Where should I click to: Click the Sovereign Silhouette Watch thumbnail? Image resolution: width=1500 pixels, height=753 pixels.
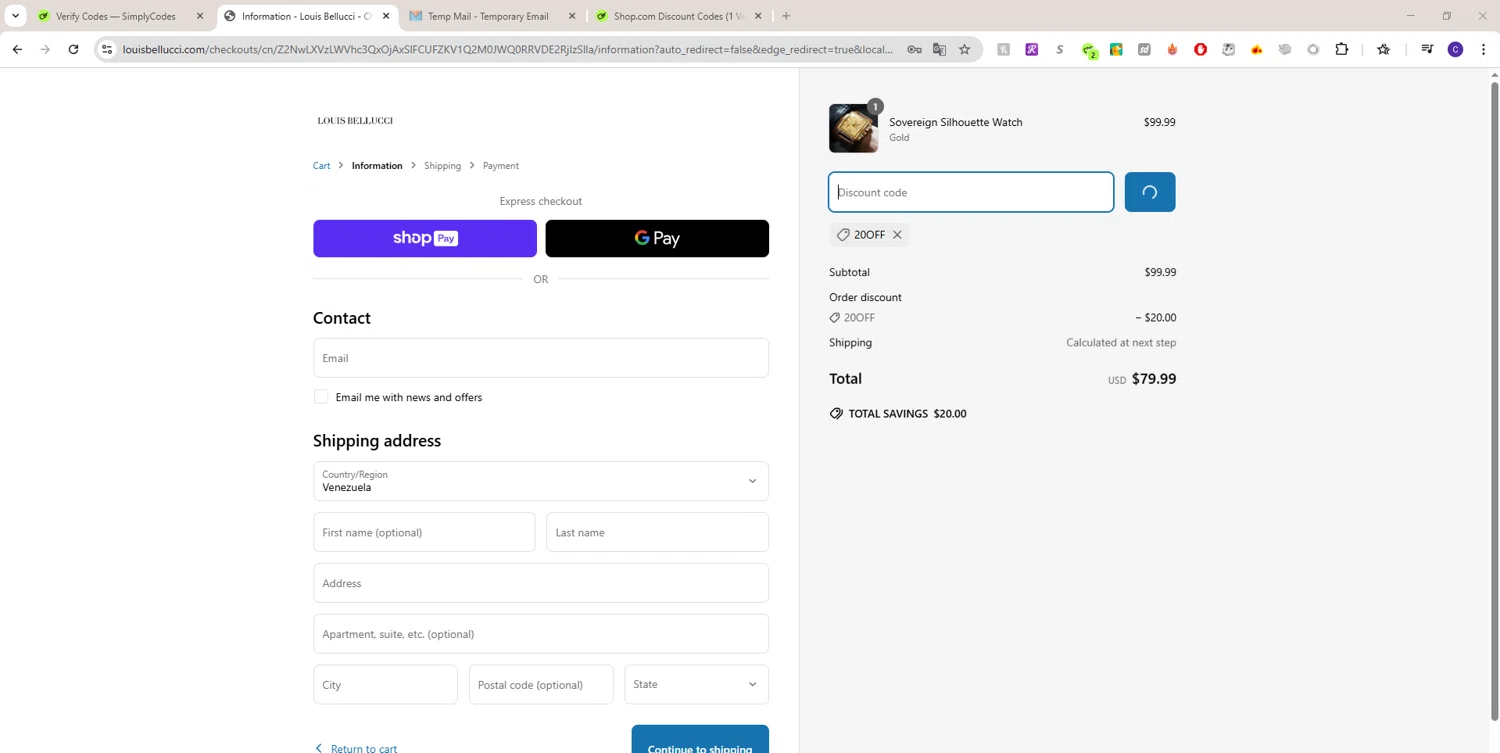853,128
